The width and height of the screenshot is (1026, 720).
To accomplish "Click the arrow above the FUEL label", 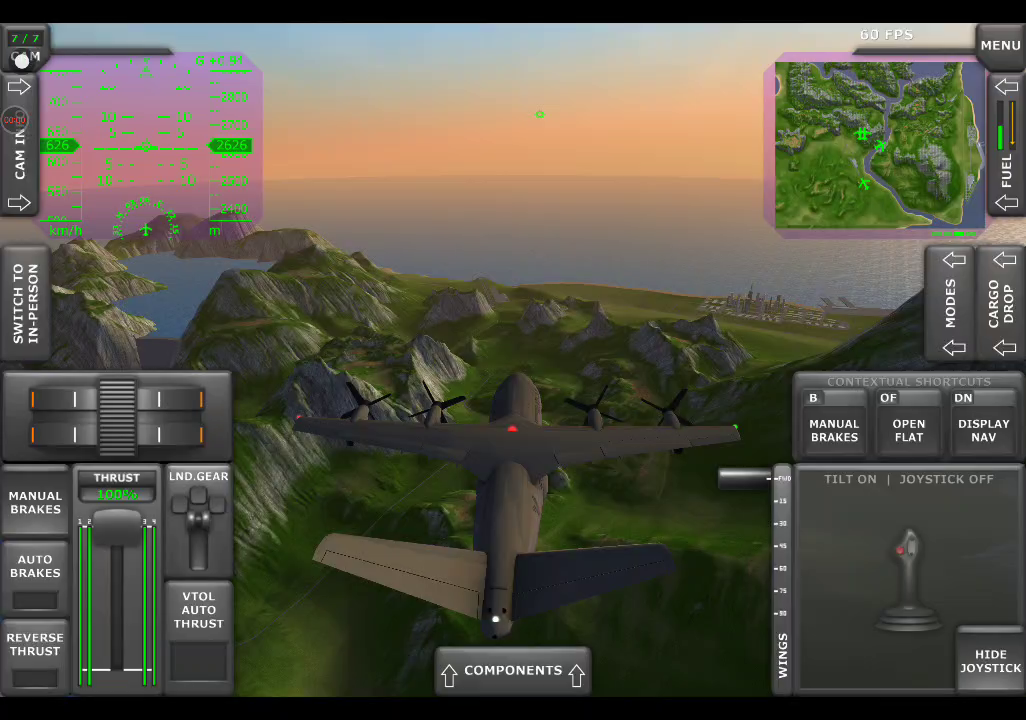I will point(1006,87).
